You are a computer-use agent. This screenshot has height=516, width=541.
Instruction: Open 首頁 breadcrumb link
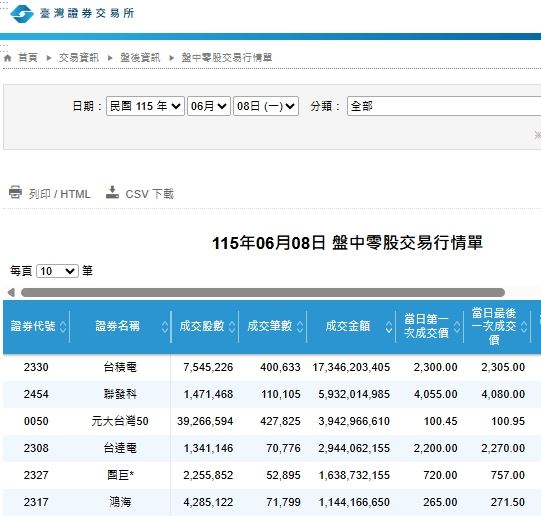point(28,58)
